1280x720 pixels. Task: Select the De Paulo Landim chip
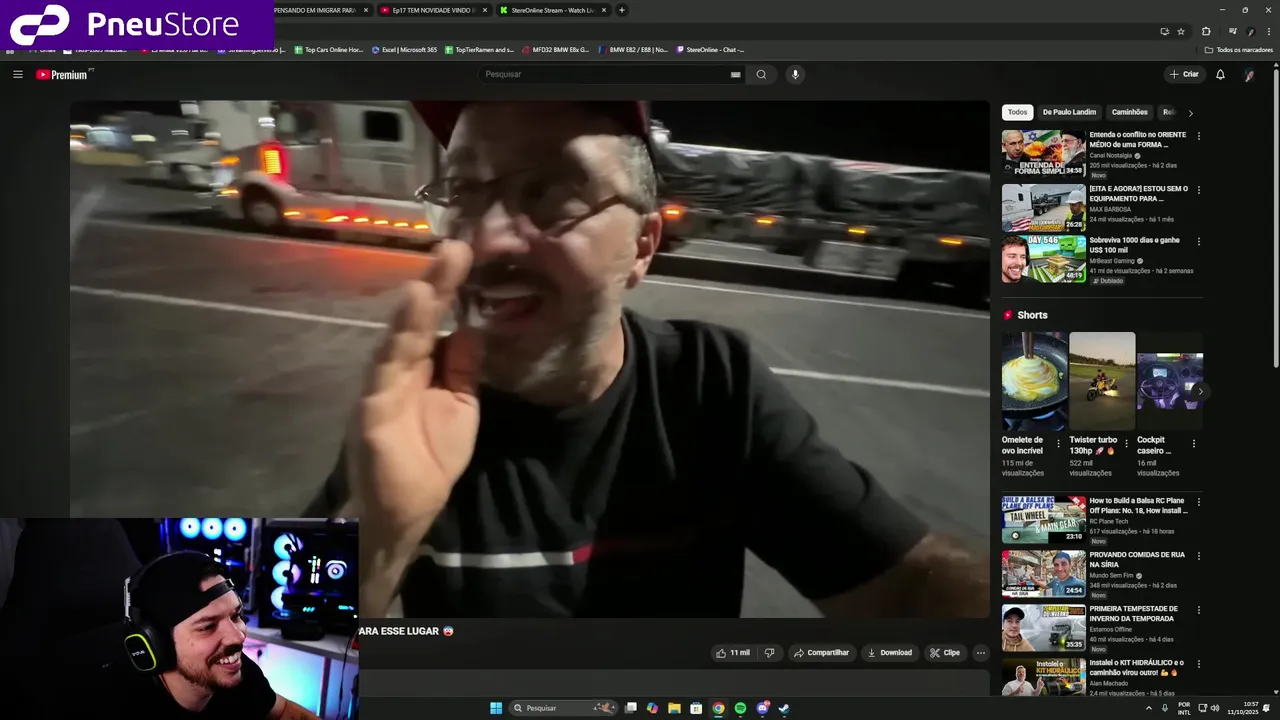tap(1069, 112)
